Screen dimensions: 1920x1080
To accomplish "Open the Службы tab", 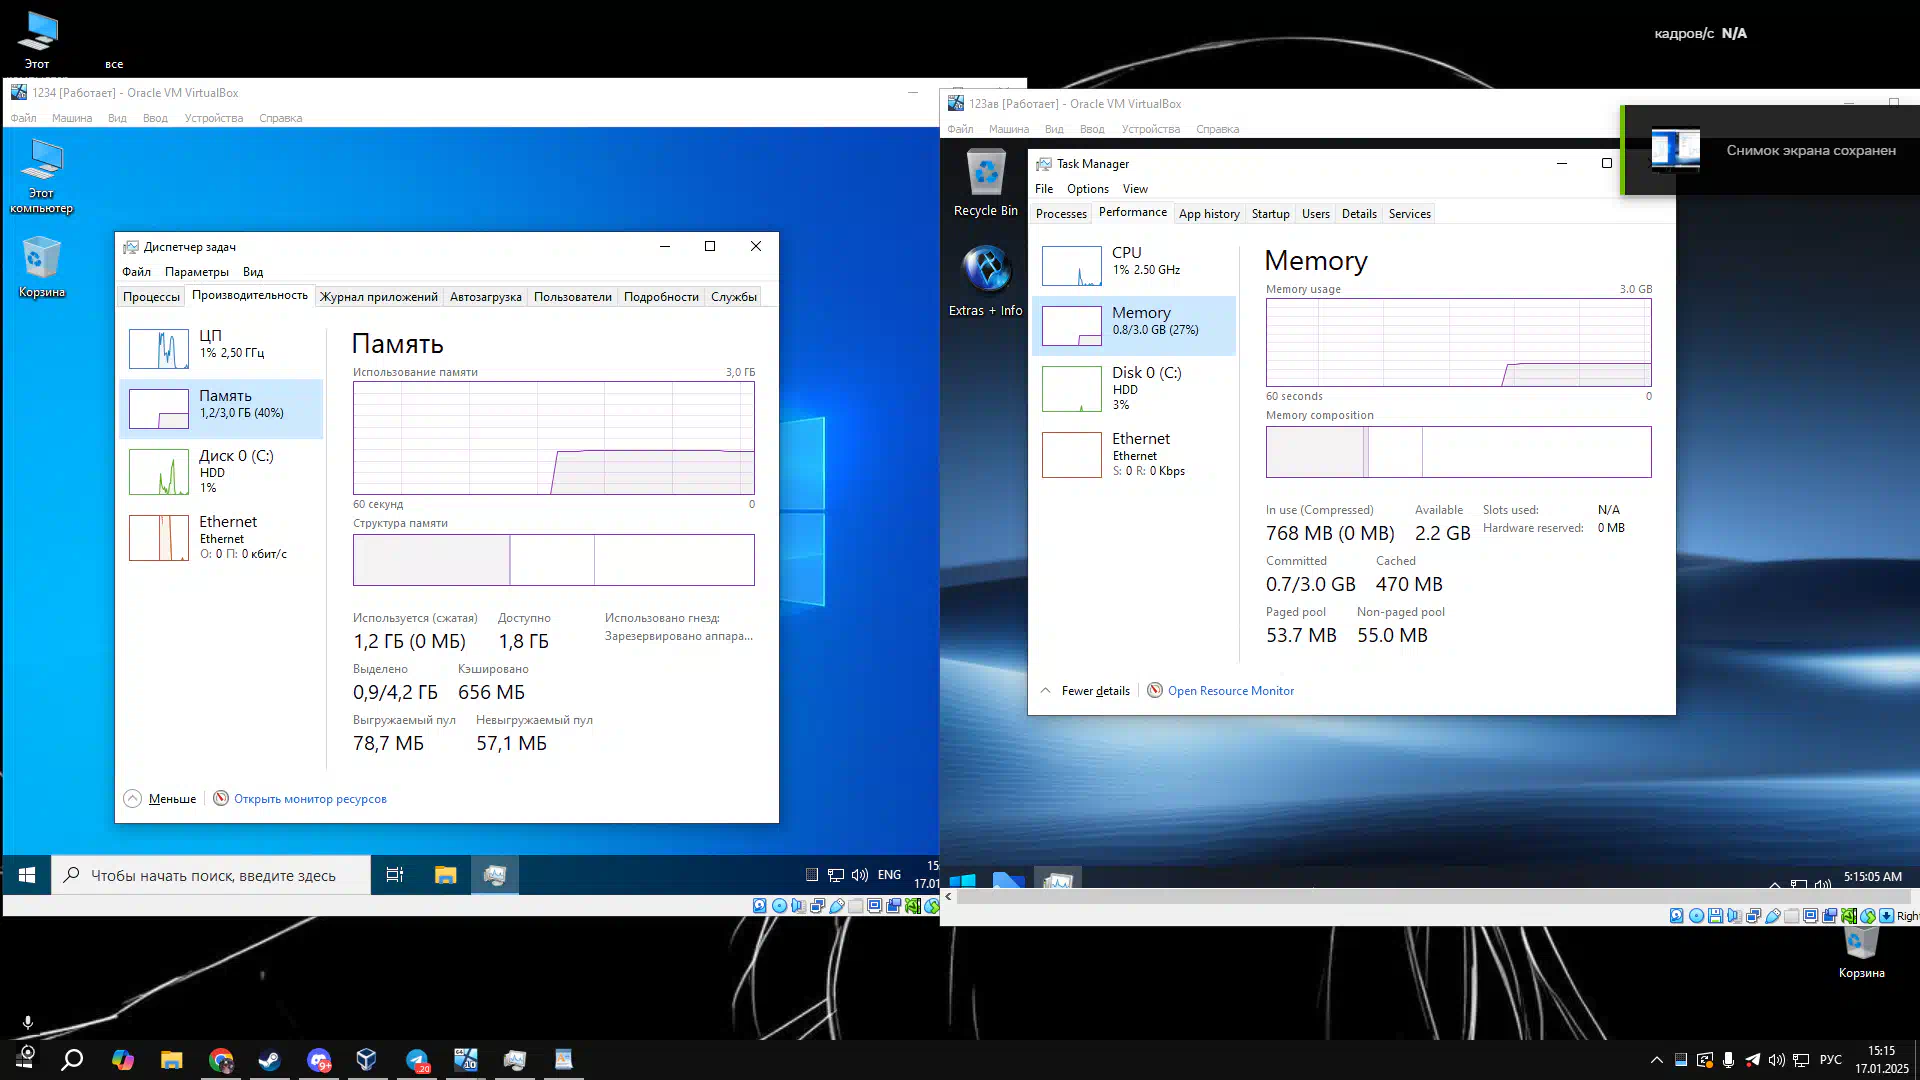I will click(x=734, y=297).
